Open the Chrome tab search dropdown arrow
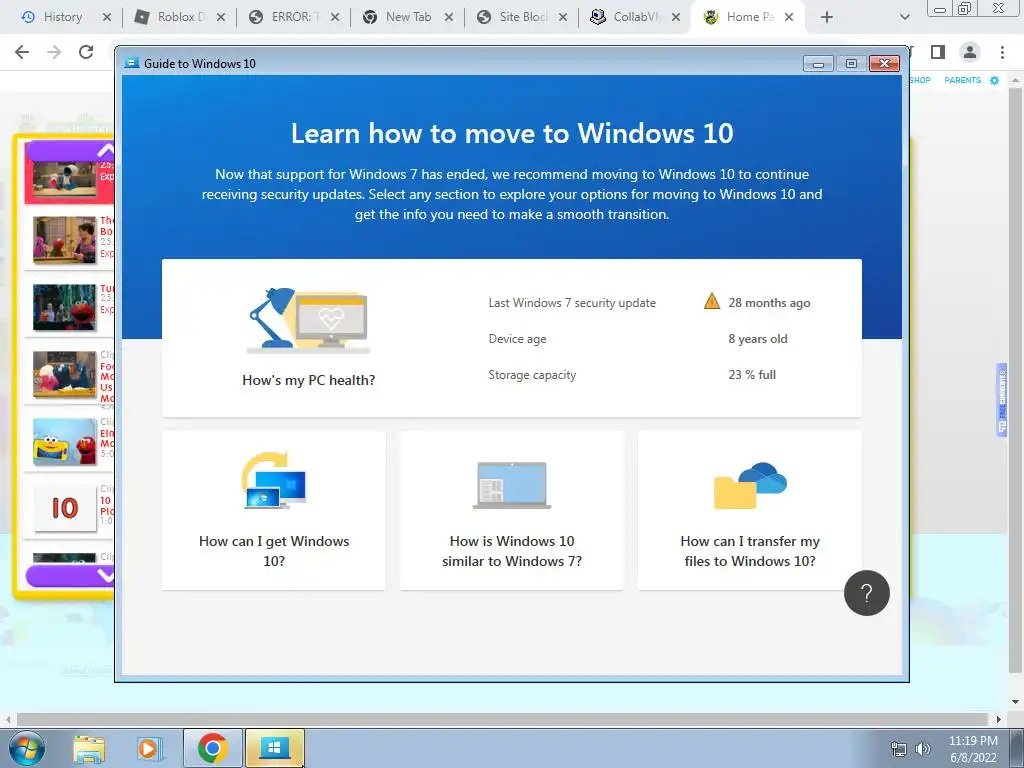Viewport: 1024px width, 768px height. point(904,17)
